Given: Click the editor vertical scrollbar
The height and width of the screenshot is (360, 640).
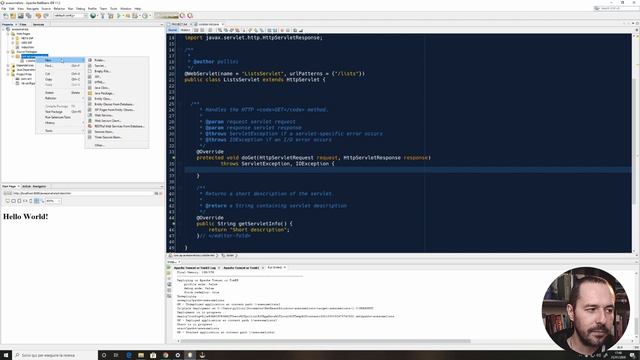Looking at the screenshot, I should click(634, 143).
